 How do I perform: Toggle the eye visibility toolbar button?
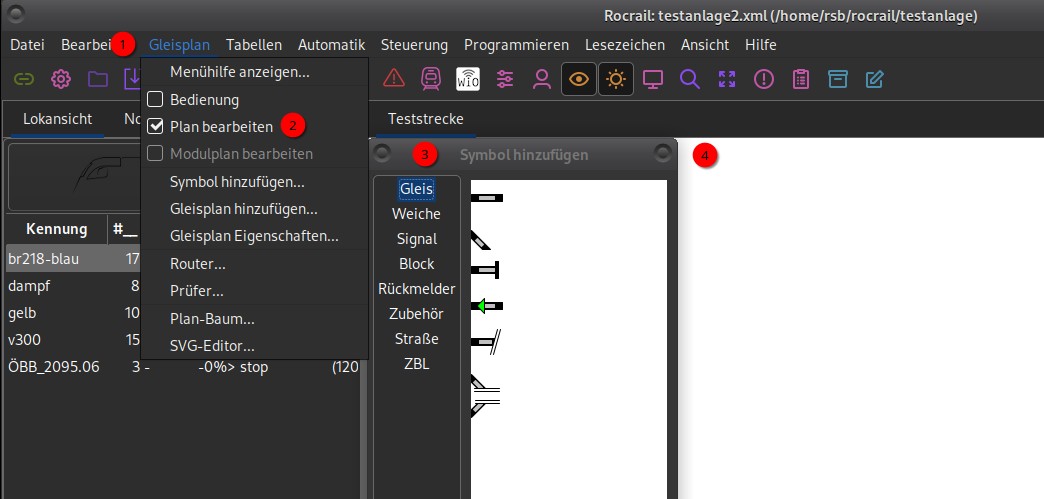pos(579,79)
